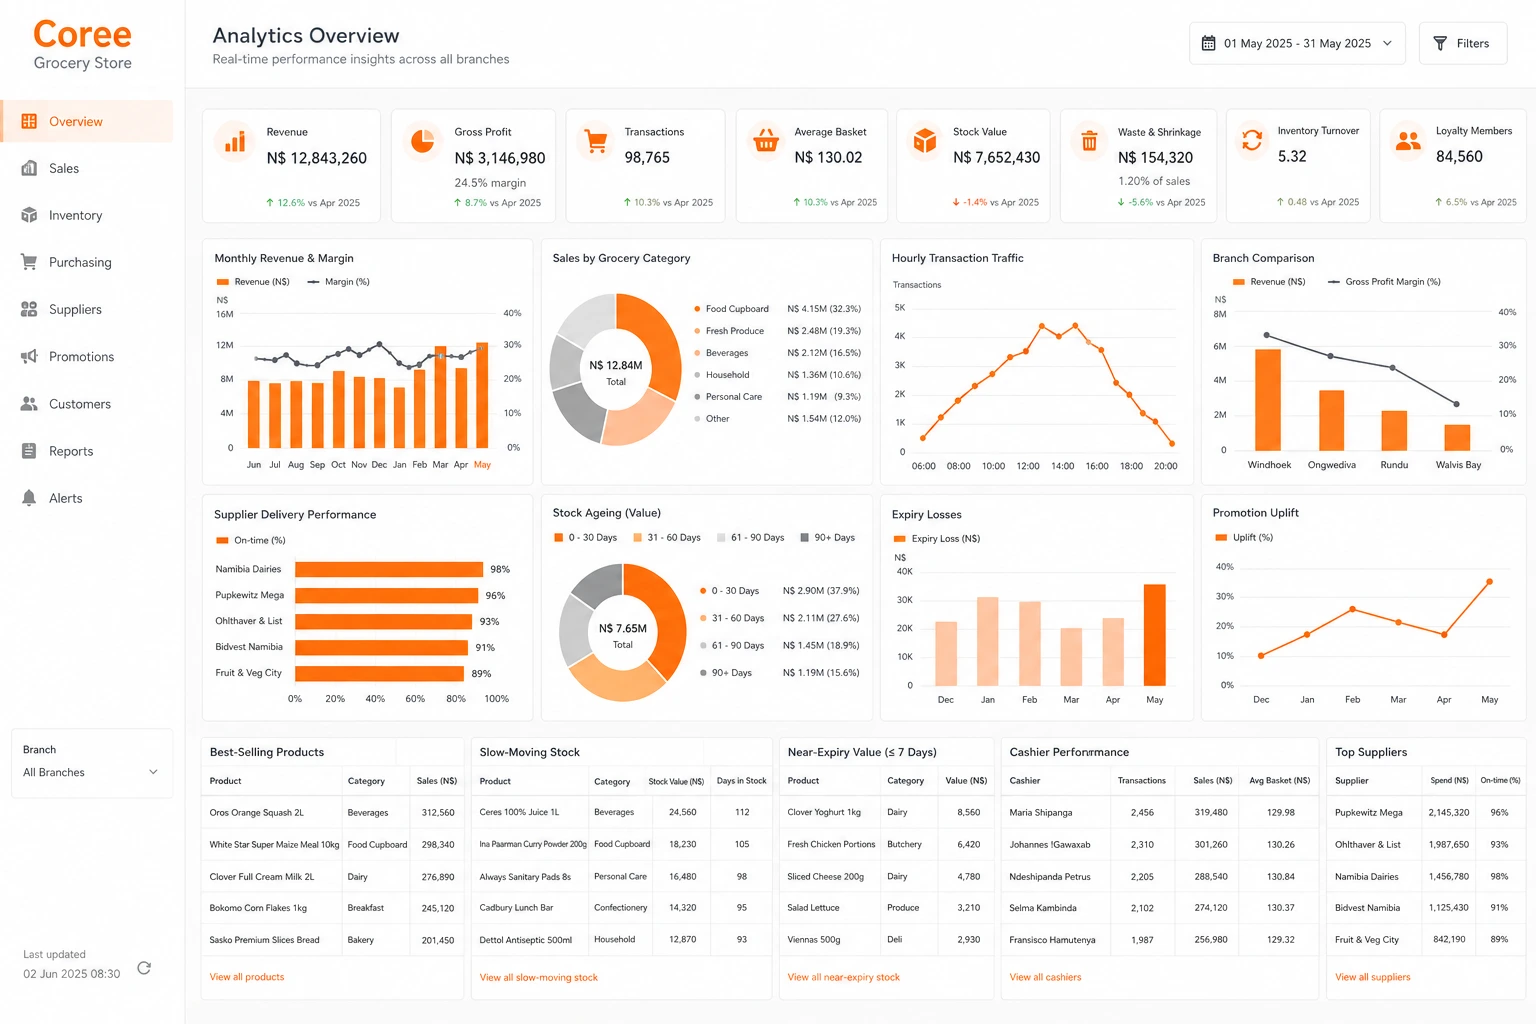Select the Oros Orange Squash 2L row
Viewport: 1536px width, 1024px height.
(333, 812)
